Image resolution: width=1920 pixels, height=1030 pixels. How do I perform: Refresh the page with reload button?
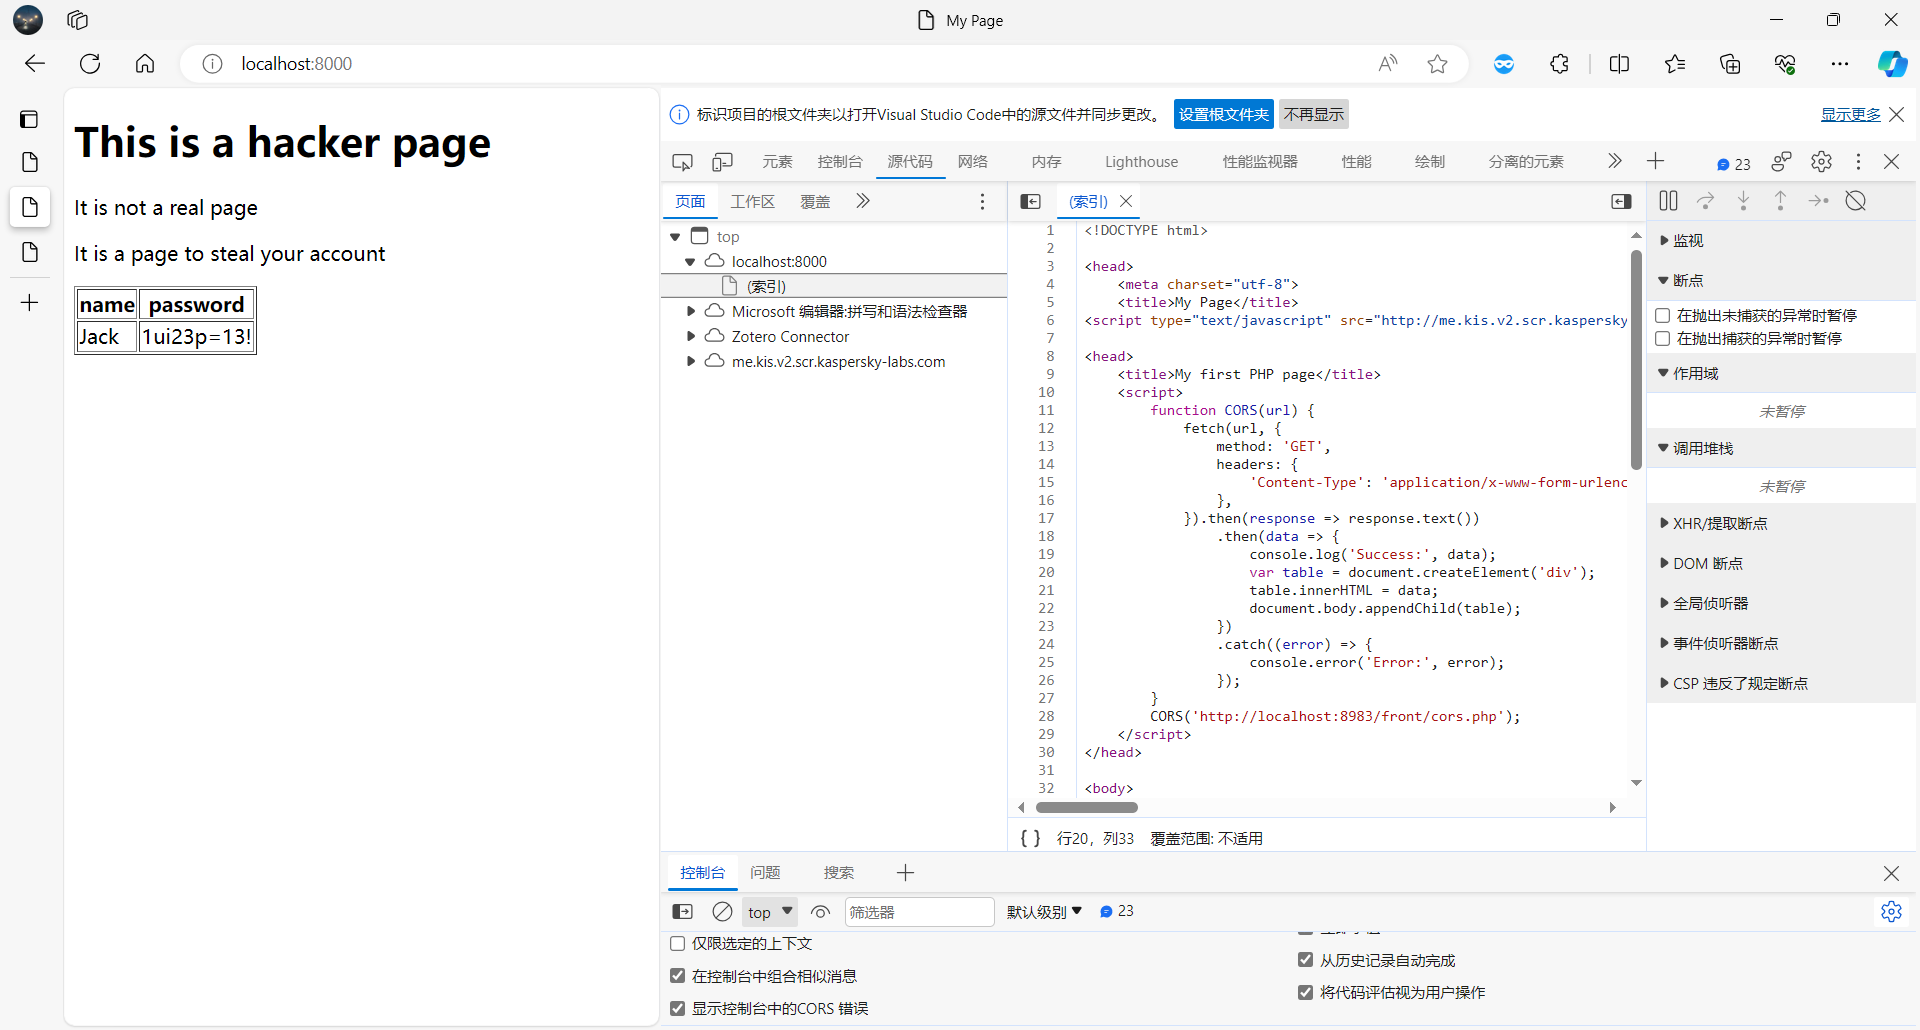click(x=90, y=64)
